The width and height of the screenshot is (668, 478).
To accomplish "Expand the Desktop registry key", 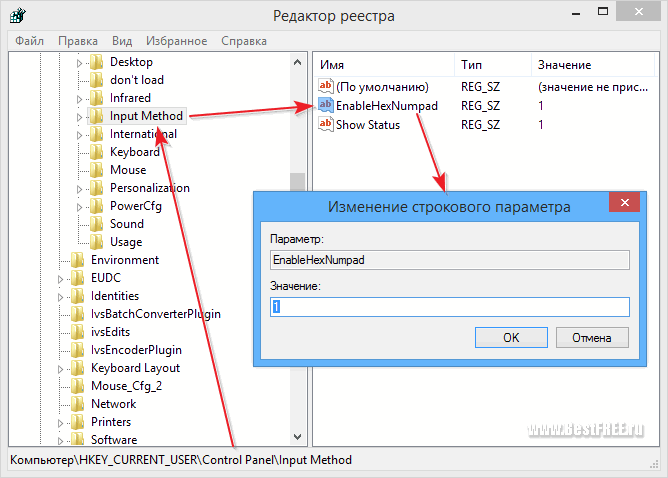I will [x=81, y=62].
